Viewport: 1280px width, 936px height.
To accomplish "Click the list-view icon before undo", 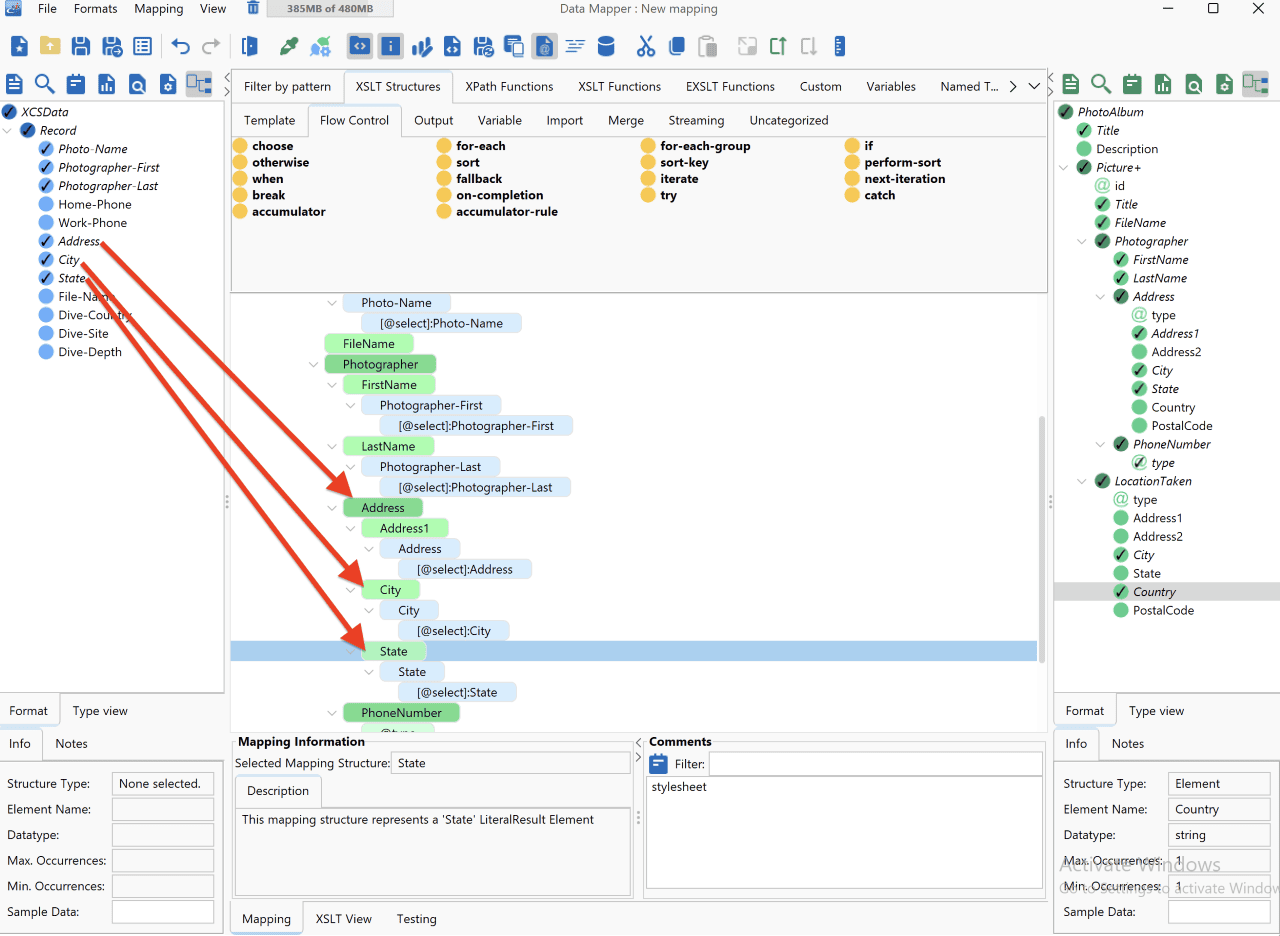I will click(143, 46).
